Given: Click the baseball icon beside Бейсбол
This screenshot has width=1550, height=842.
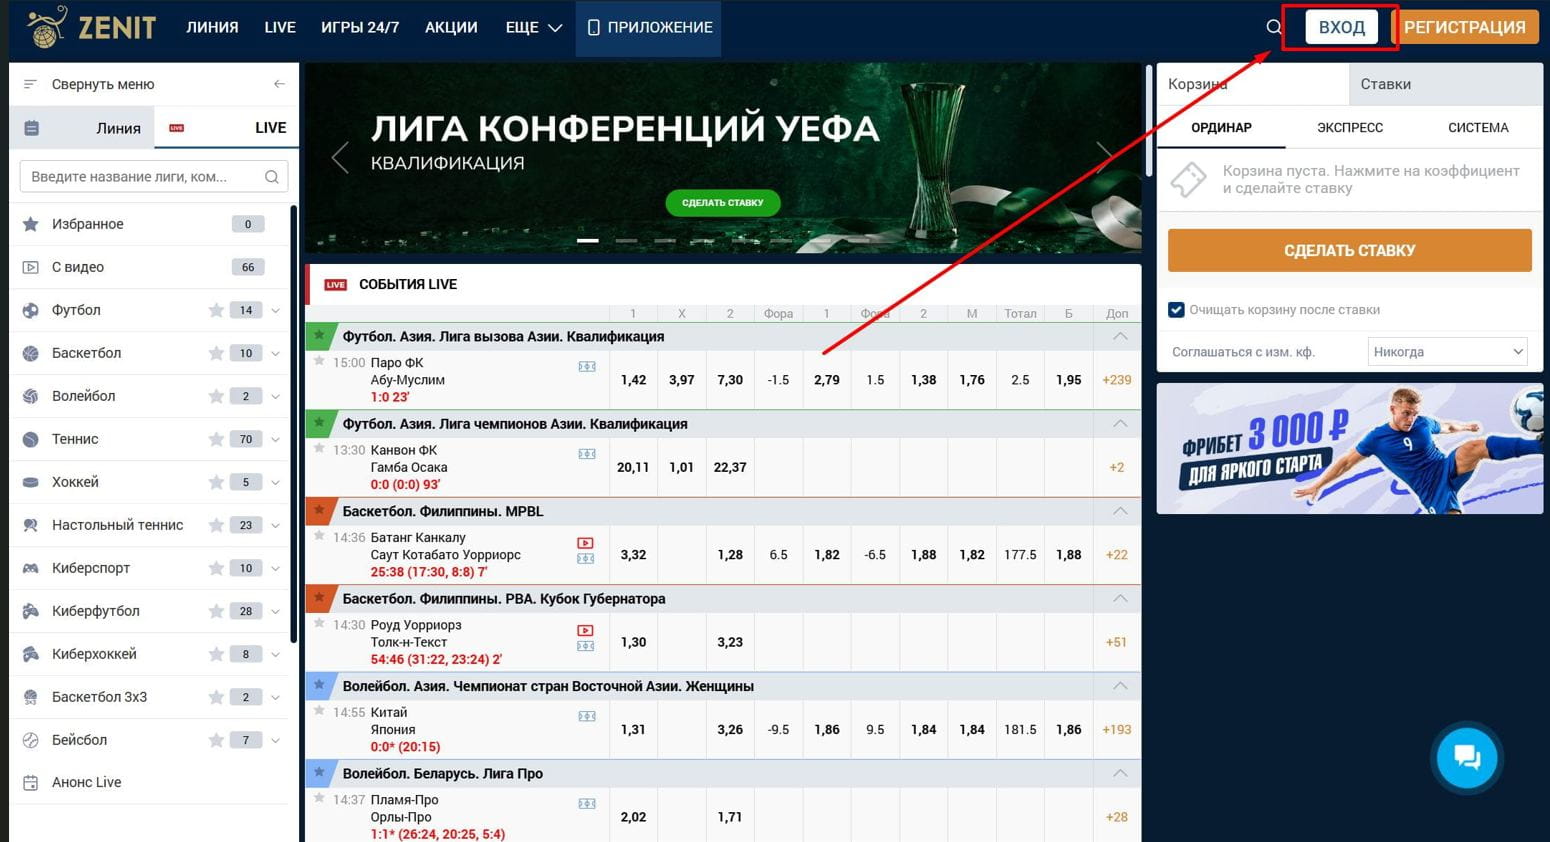Looking at the screenshot, I should [31, 740].
